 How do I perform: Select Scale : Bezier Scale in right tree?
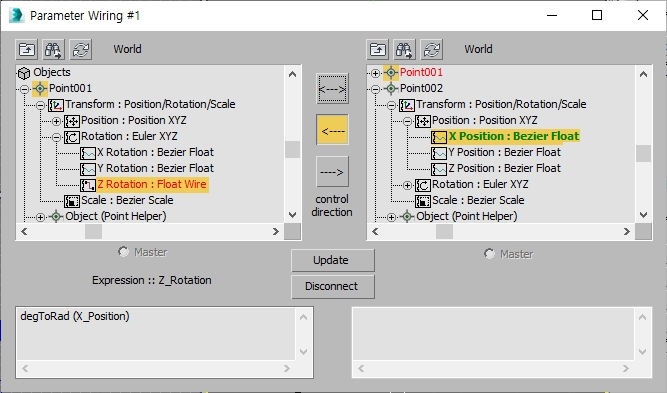478,200
